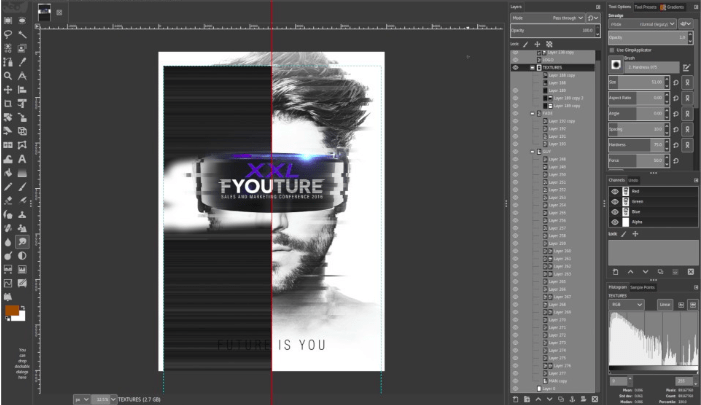This screenshot has width=701, height=405.
Task: Select the Free Select lasso tool
Action: 8,34
